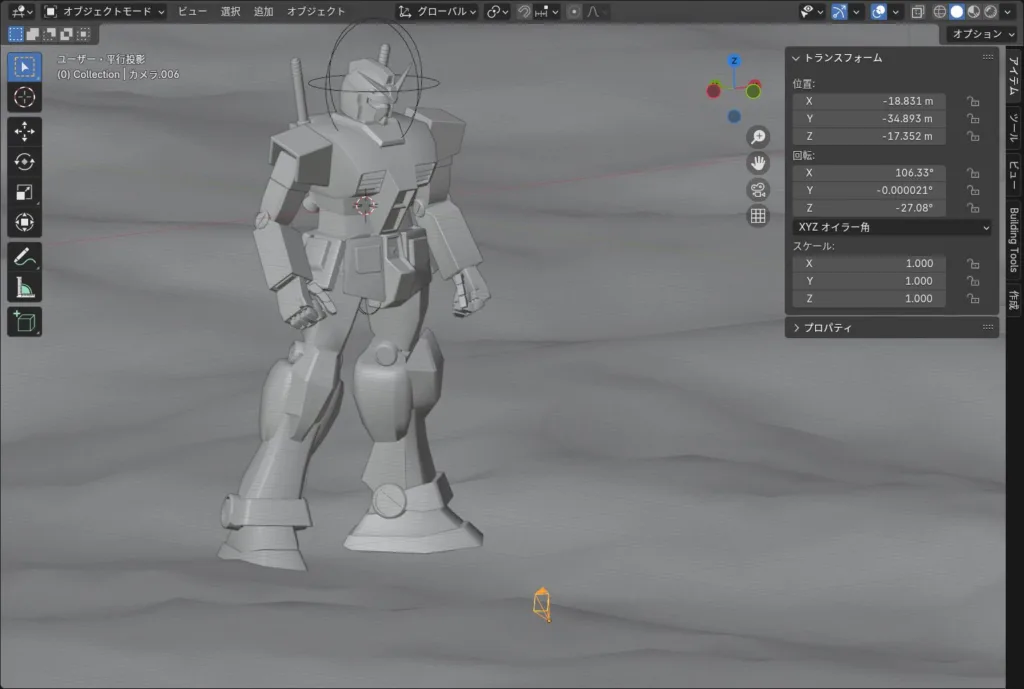Open the オブジェクトモード mode dropdown
This screenshot has width=1024, height=689.
click(104, 11)
